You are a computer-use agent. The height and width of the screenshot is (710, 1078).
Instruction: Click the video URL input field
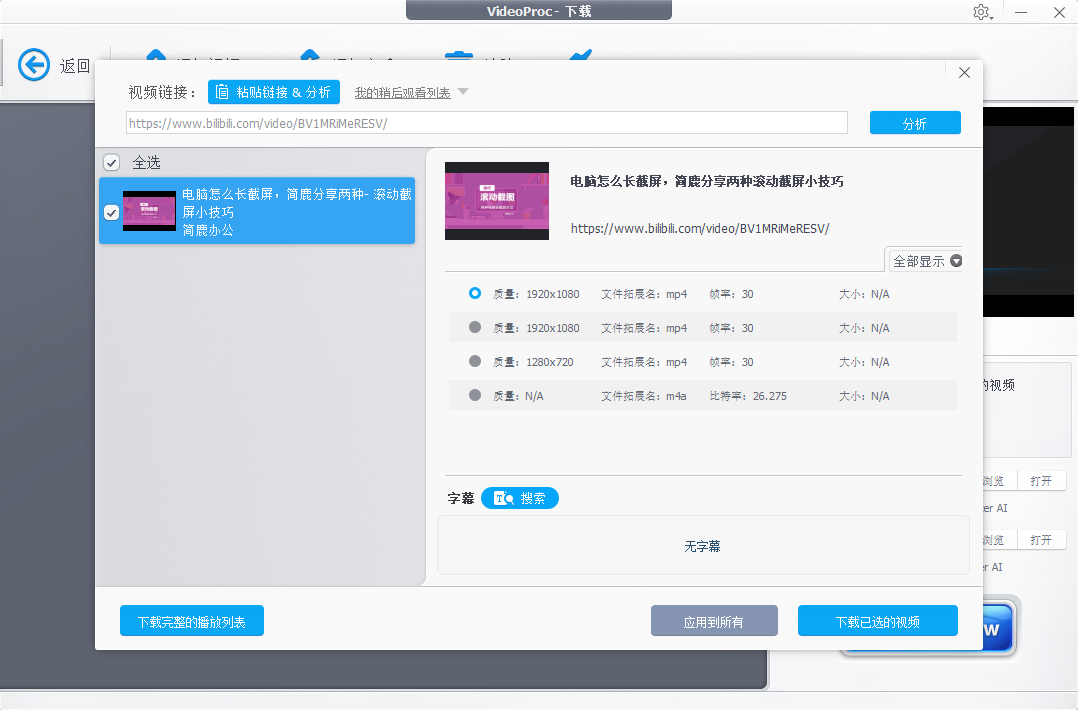pyautogui.click(x=486, y=122)
